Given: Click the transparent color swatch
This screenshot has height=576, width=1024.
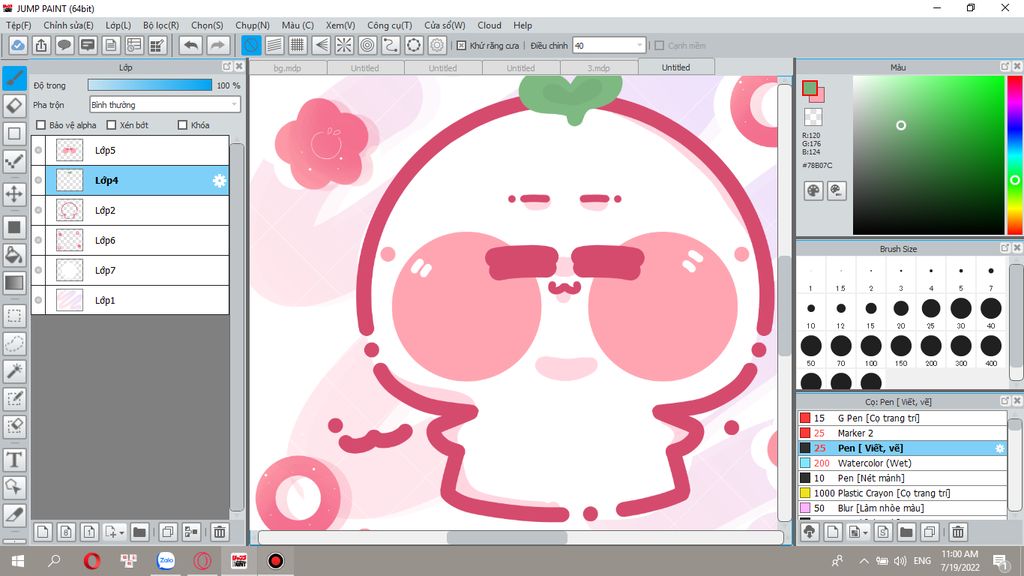Looking at the screenshot, I should tap(813, 117).
